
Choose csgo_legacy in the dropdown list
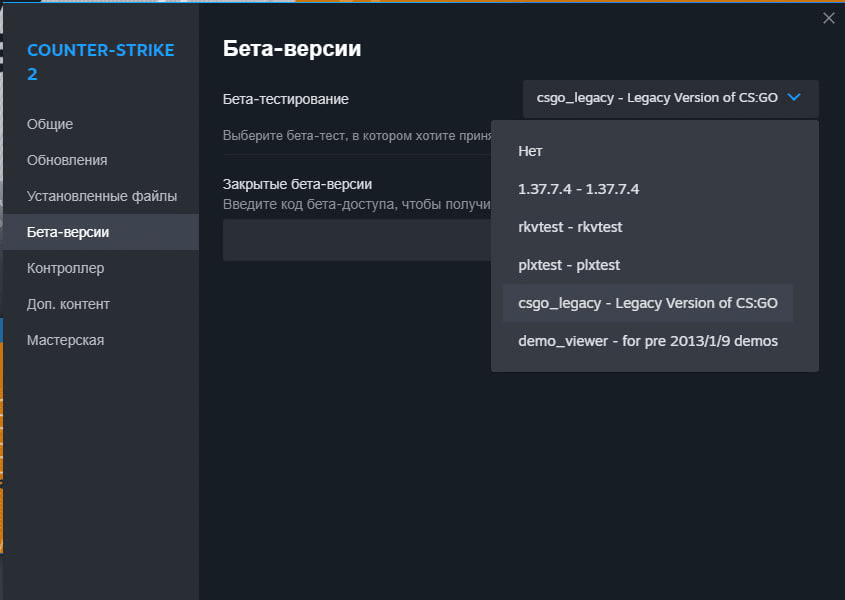click(647, 303)
